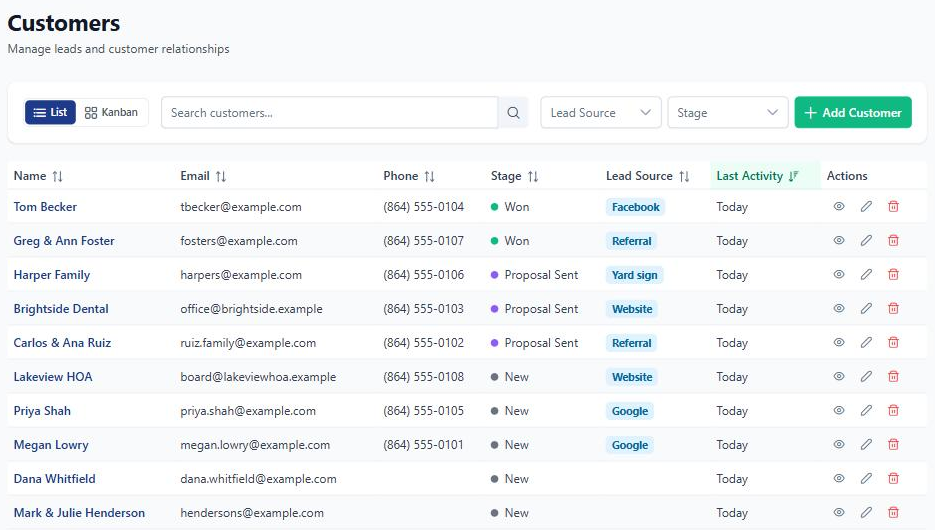Image resolution: width=935 pixels, height=530 pixels.
Task: Open Tom Becker customer link
Action: pos(45,207)
